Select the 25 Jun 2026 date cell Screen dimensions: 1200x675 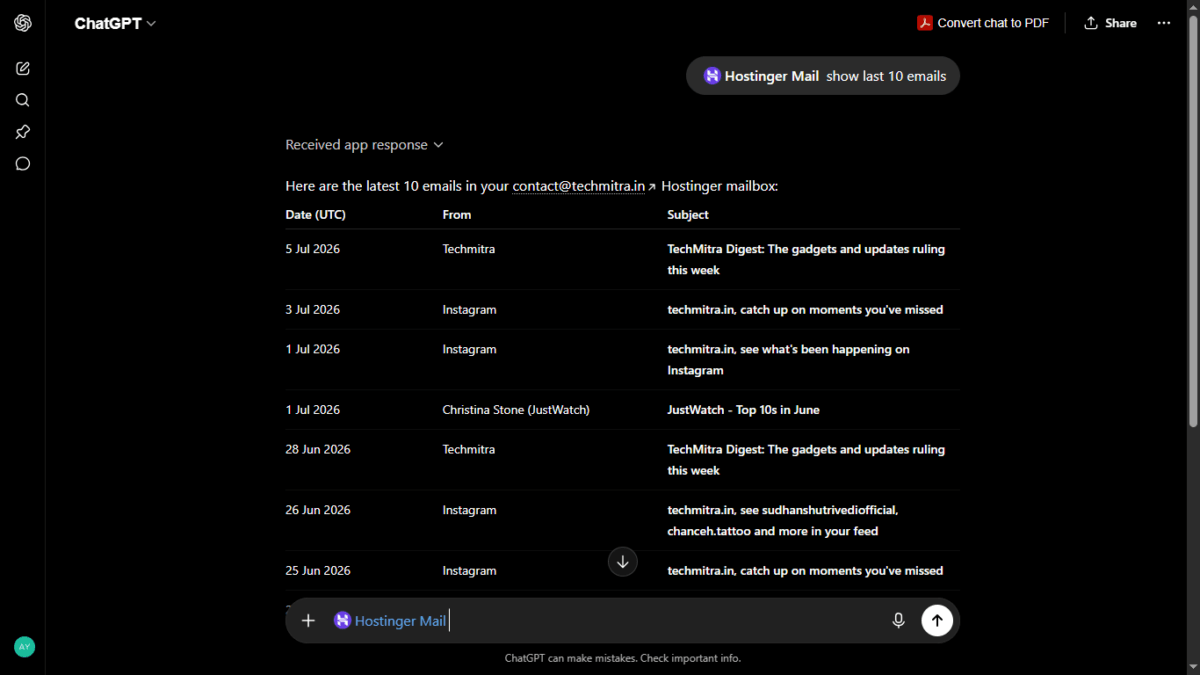coord(318,571)
